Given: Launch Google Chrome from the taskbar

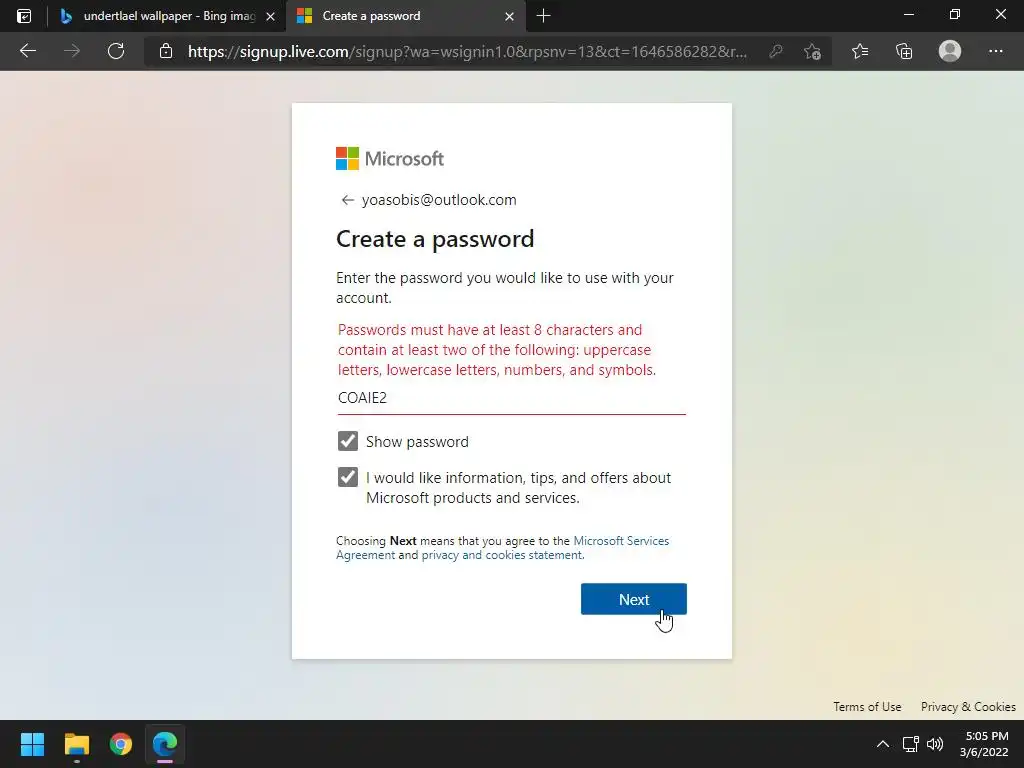Looking at the screenshot, I should (121, 744).
